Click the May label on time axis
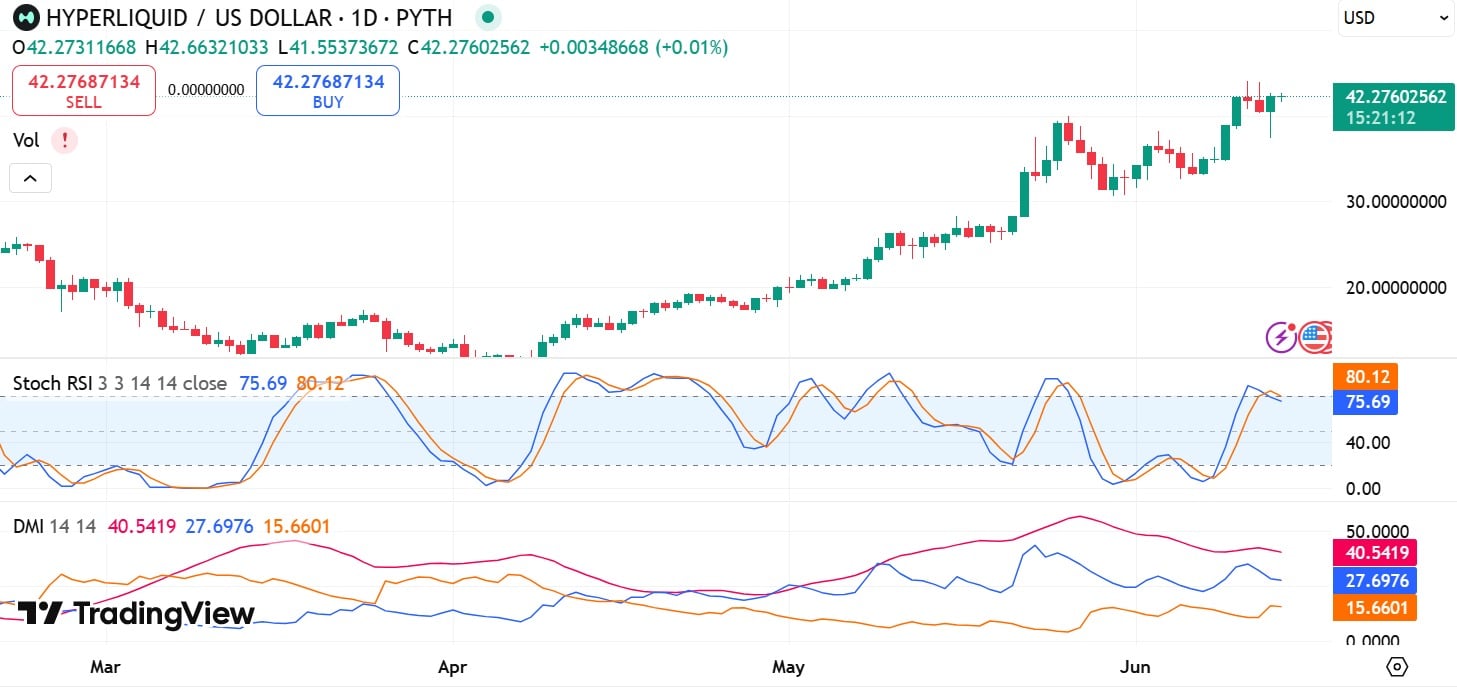 point(788,666)
